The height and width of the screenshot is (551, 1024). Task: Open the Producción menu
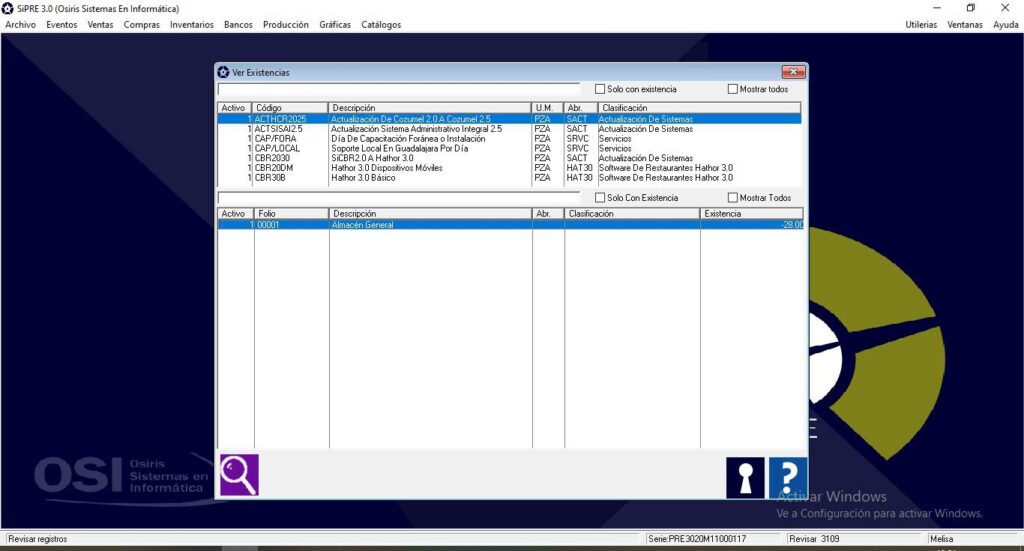pyautogui.click(x=285, y=25)
